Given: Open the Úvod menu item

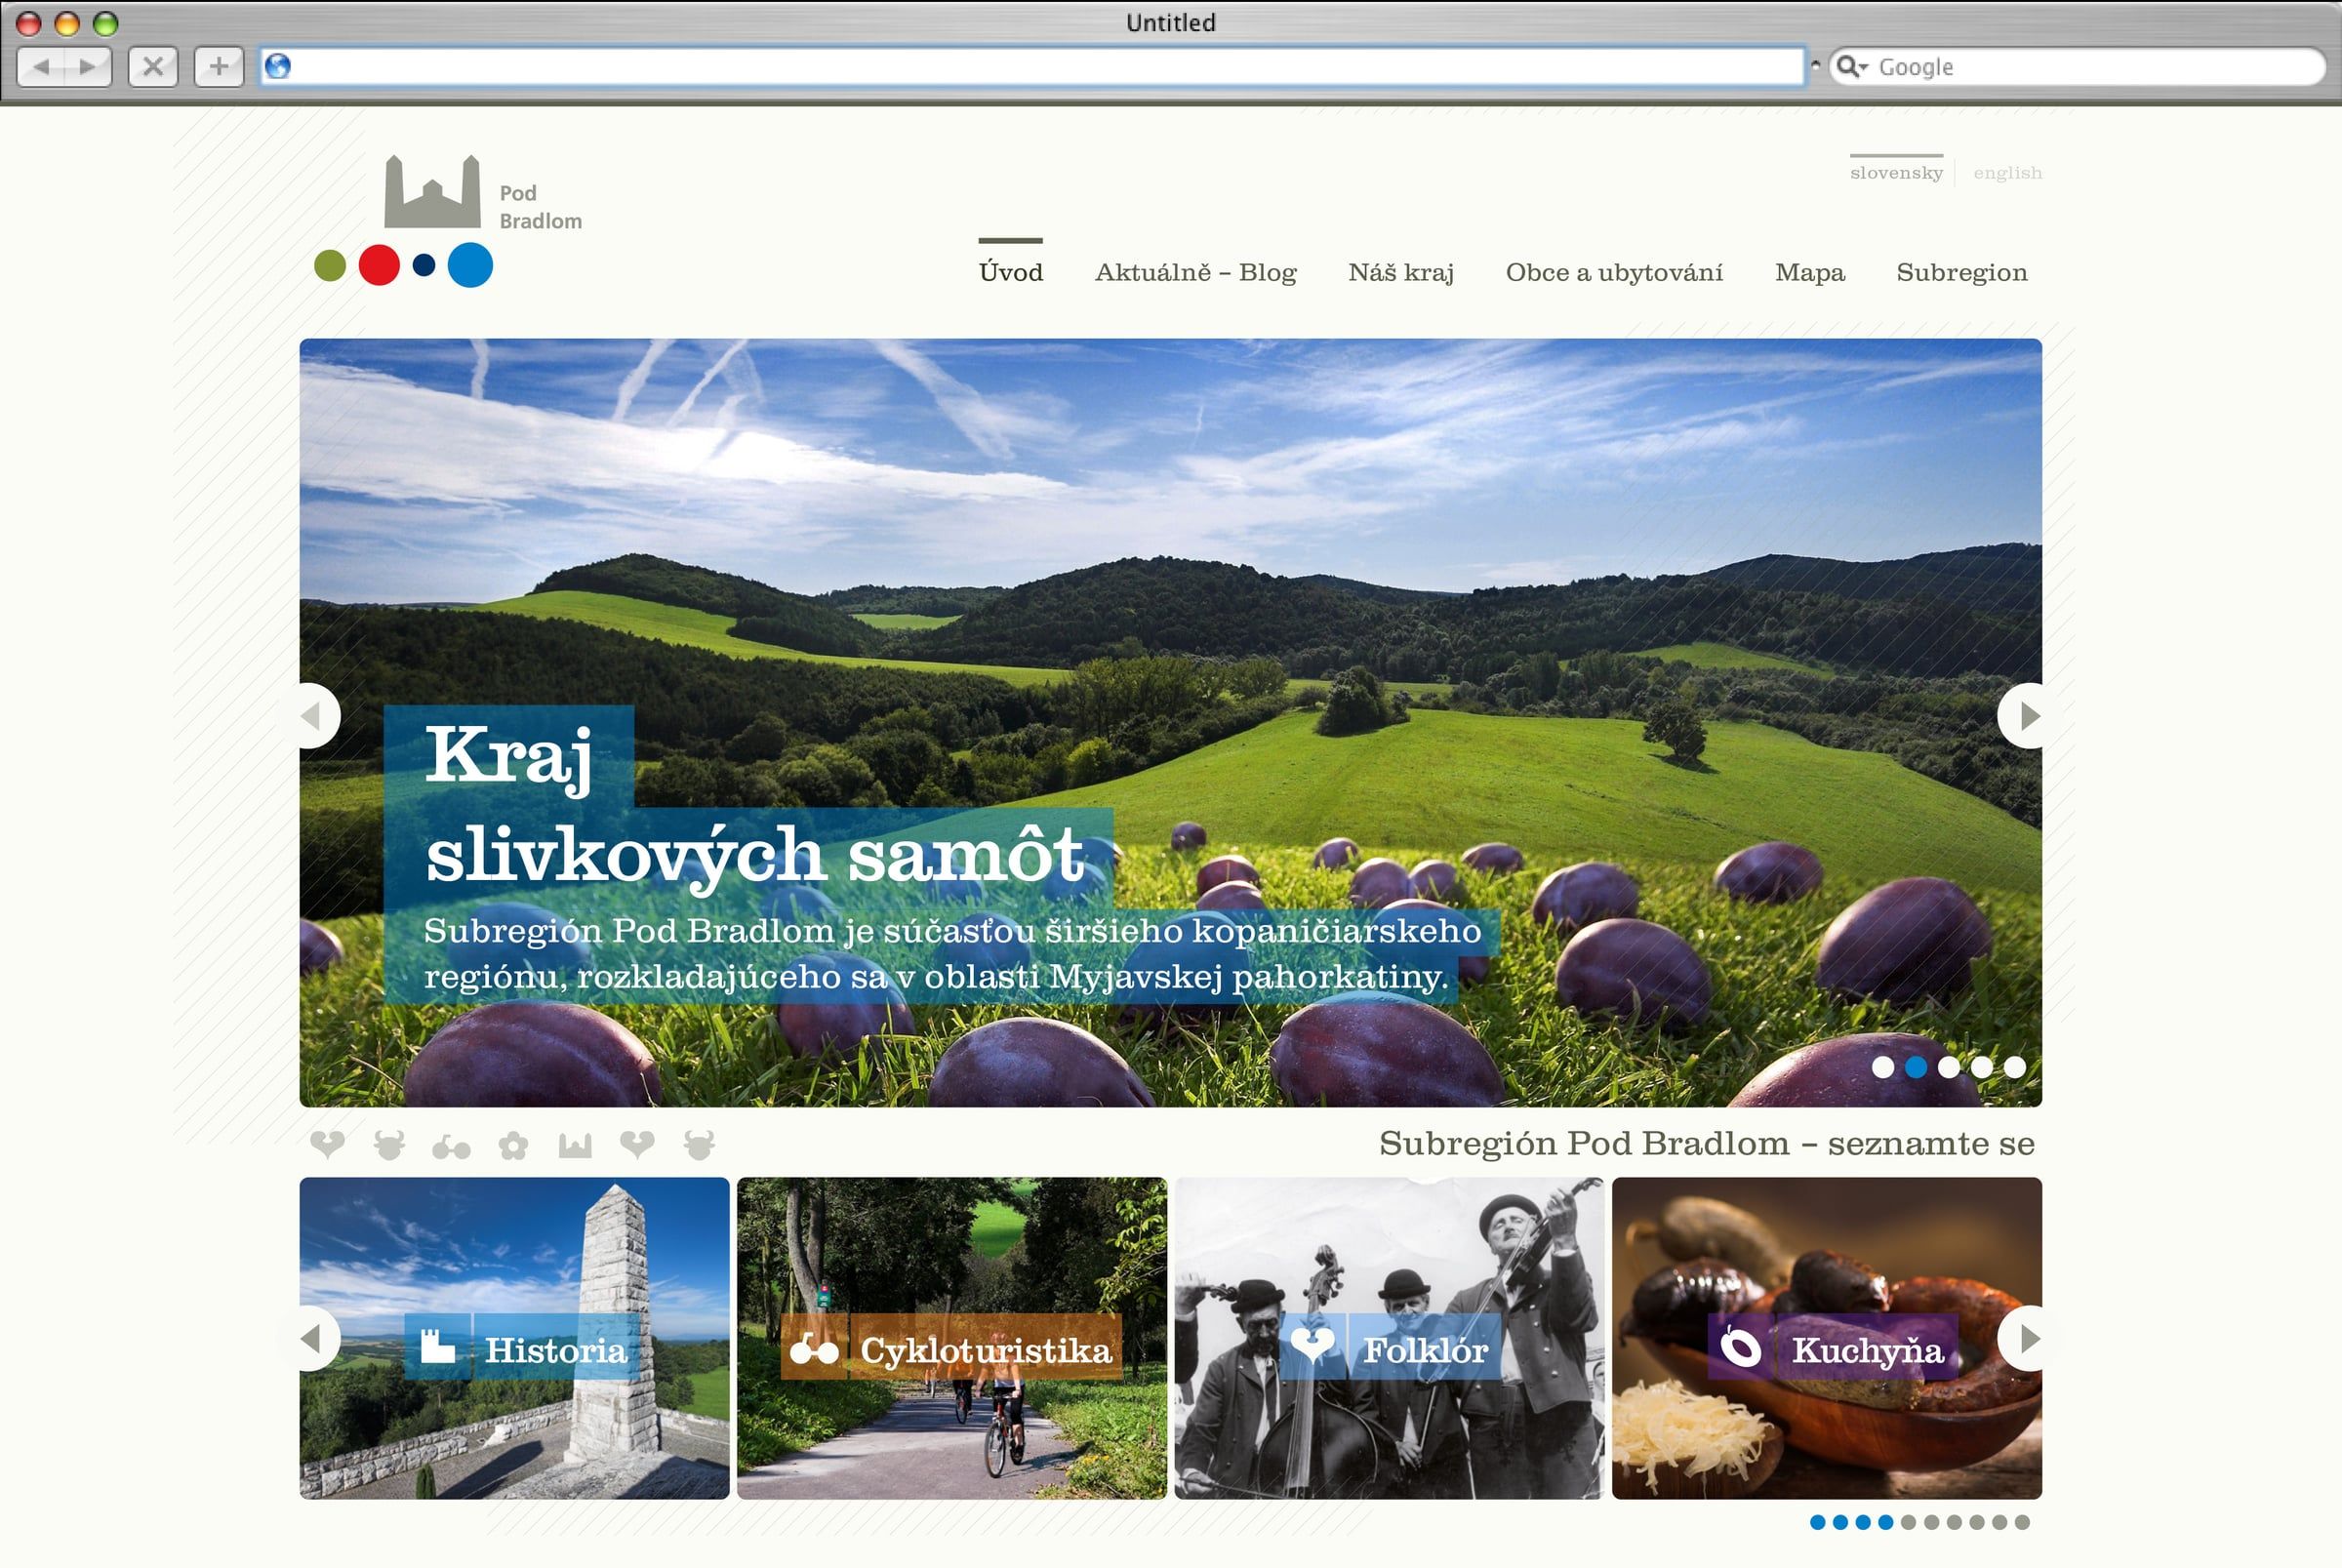Looking at the screenshot, I should pos(1010,272).
